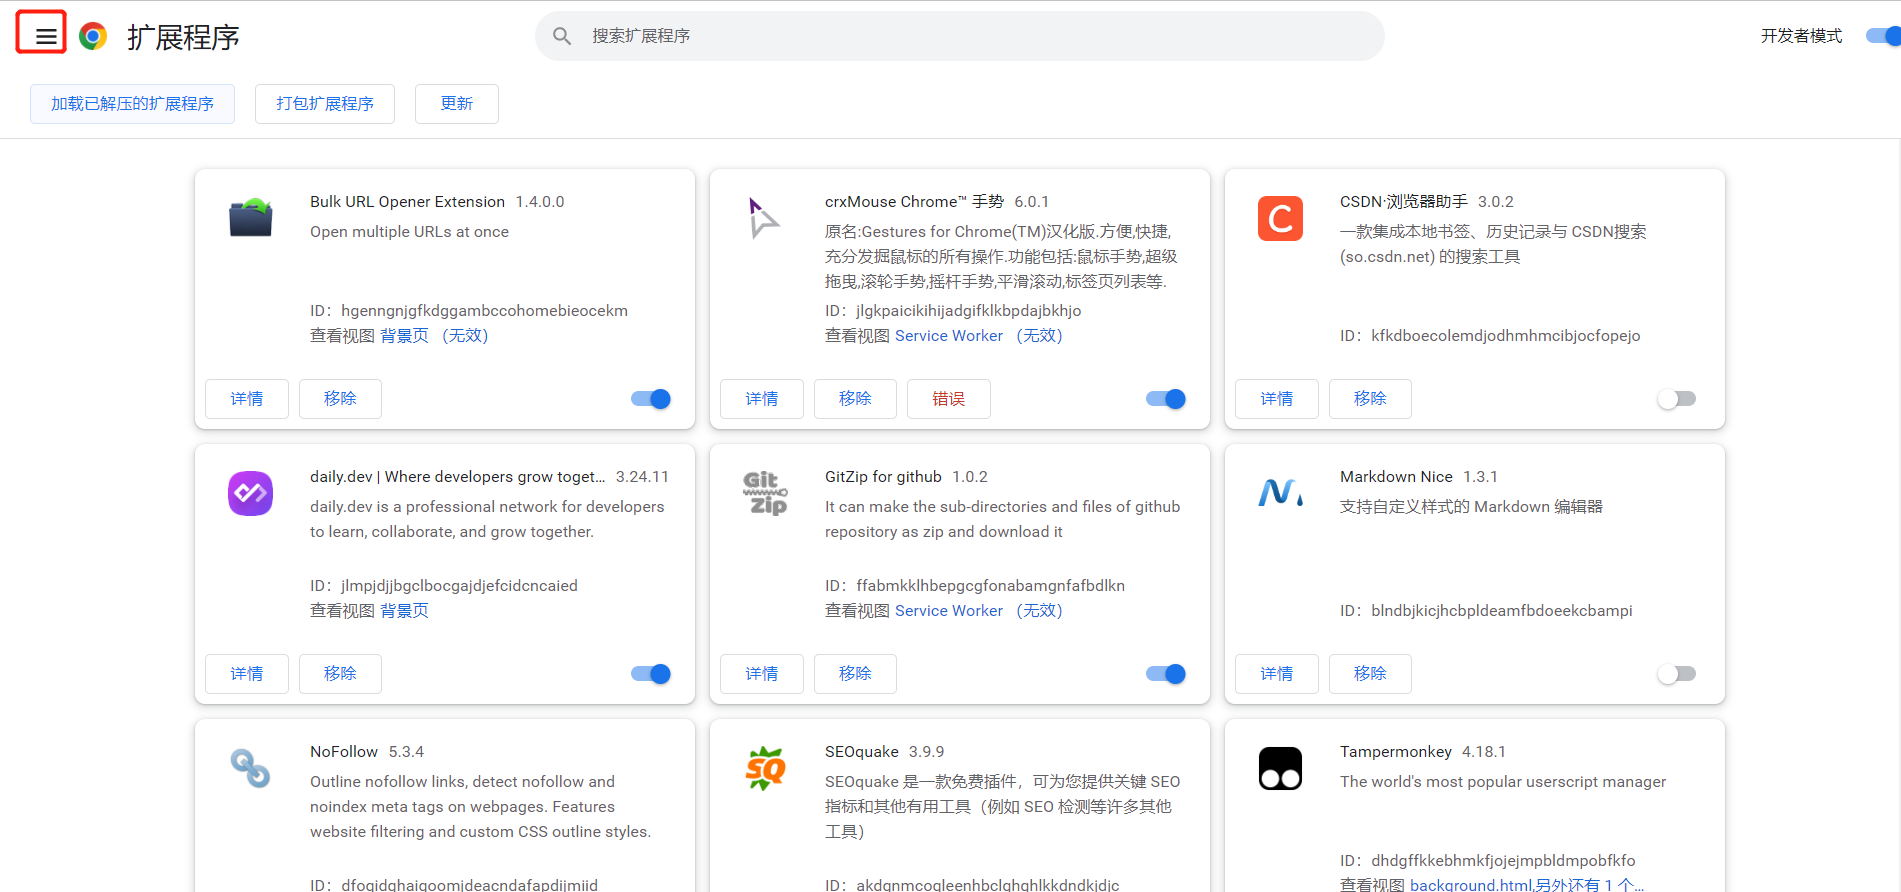Click the SEOquake SQ icon
The width and height of the screenshot is (1901, 892).
[765, 768]
